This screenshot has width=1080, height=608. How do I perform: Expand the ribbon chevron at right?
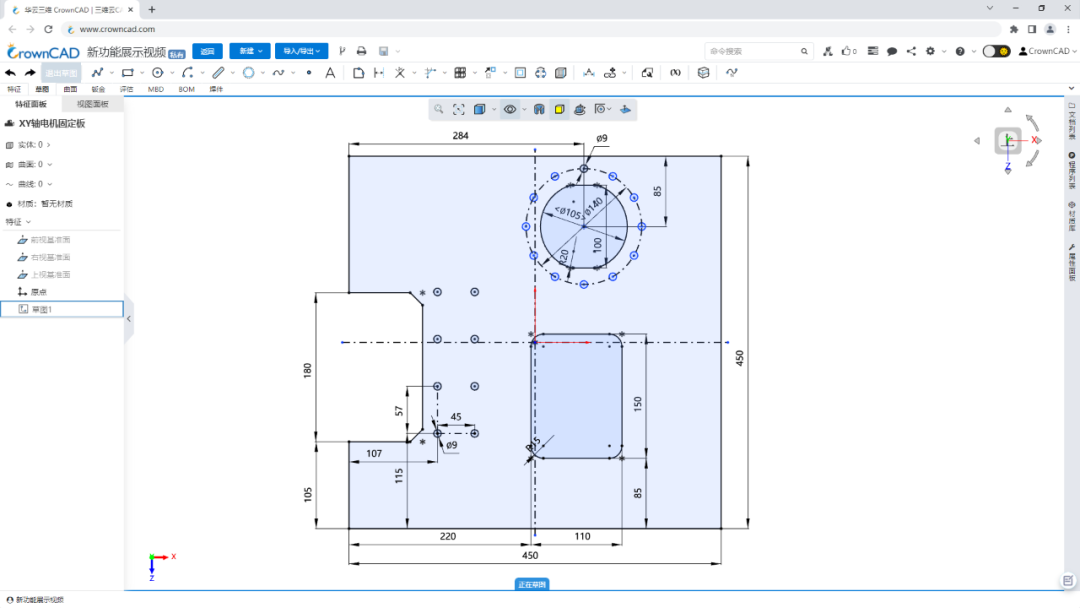[x=1071, y=89]
